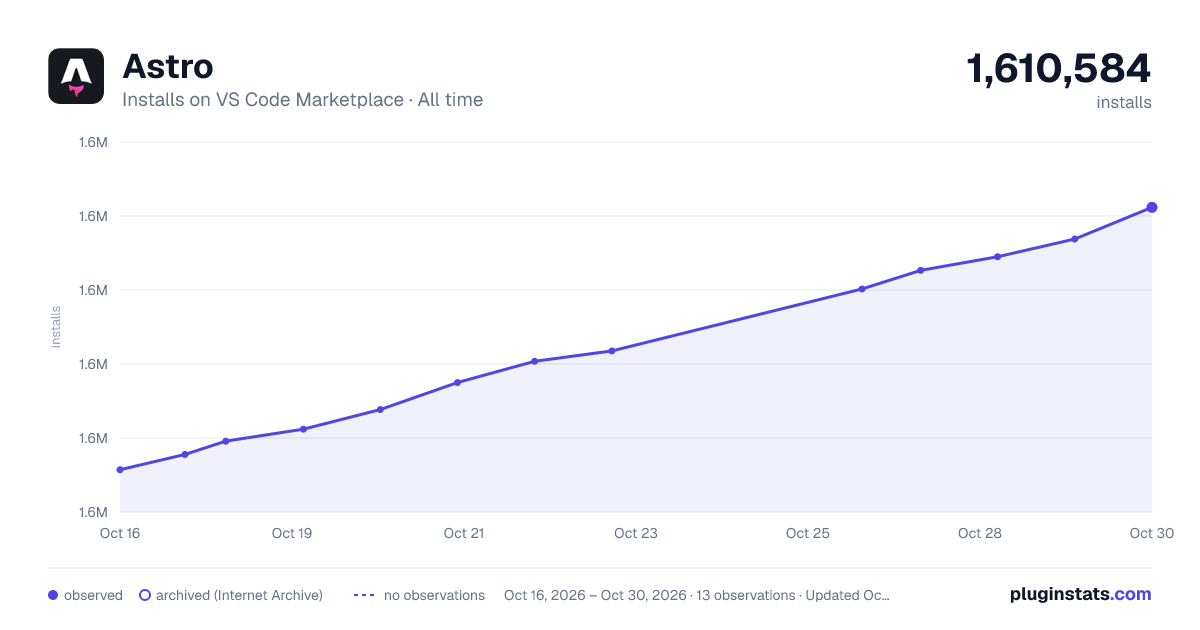Image resolution: width=1200 pixels, height=630 pixels.
Task: Click the 'installs' label under the total count
Action: click(1124, 102)
